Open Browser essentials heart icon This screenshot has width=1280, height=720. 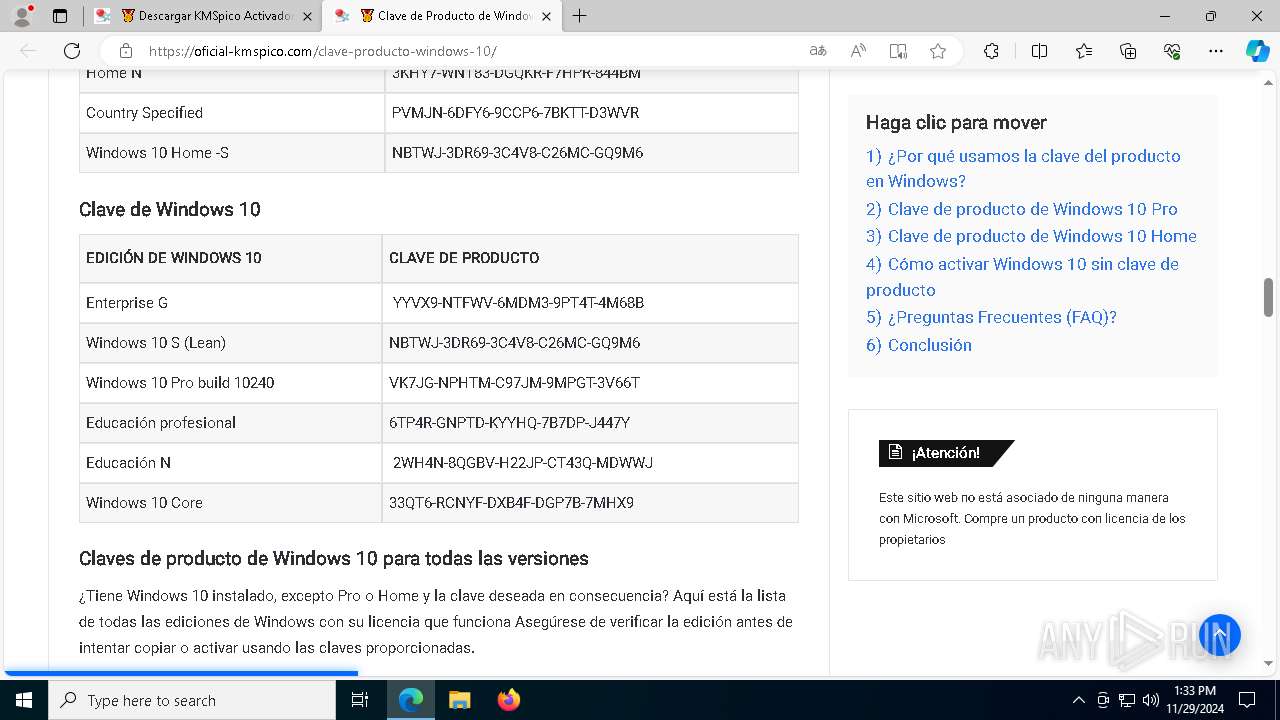(1172, 51)
